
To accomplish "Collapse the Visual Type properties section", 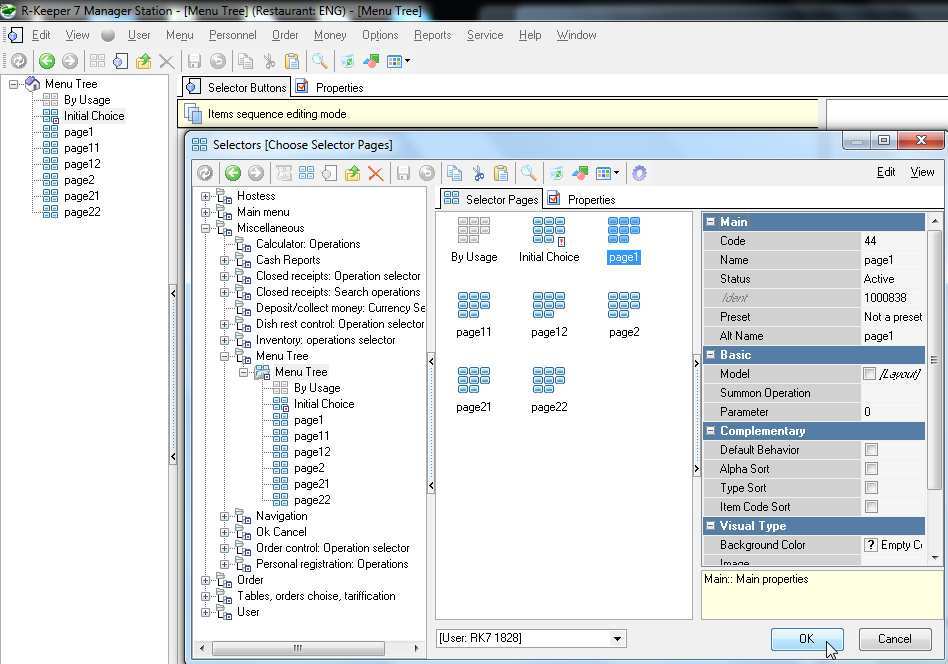I will click(x=710, y=526).
